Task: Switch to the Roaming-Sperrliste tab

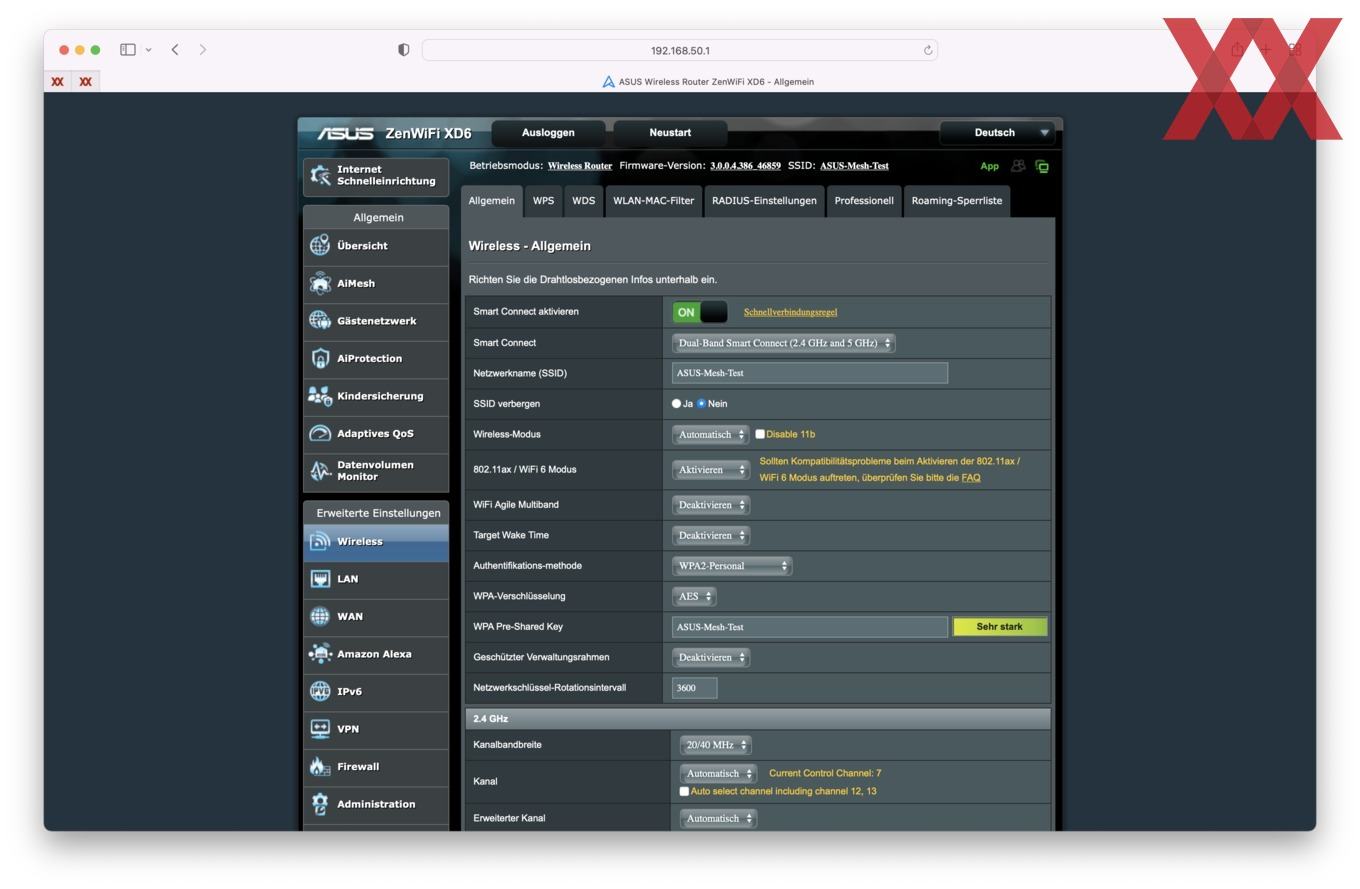Action: [957, 201]
